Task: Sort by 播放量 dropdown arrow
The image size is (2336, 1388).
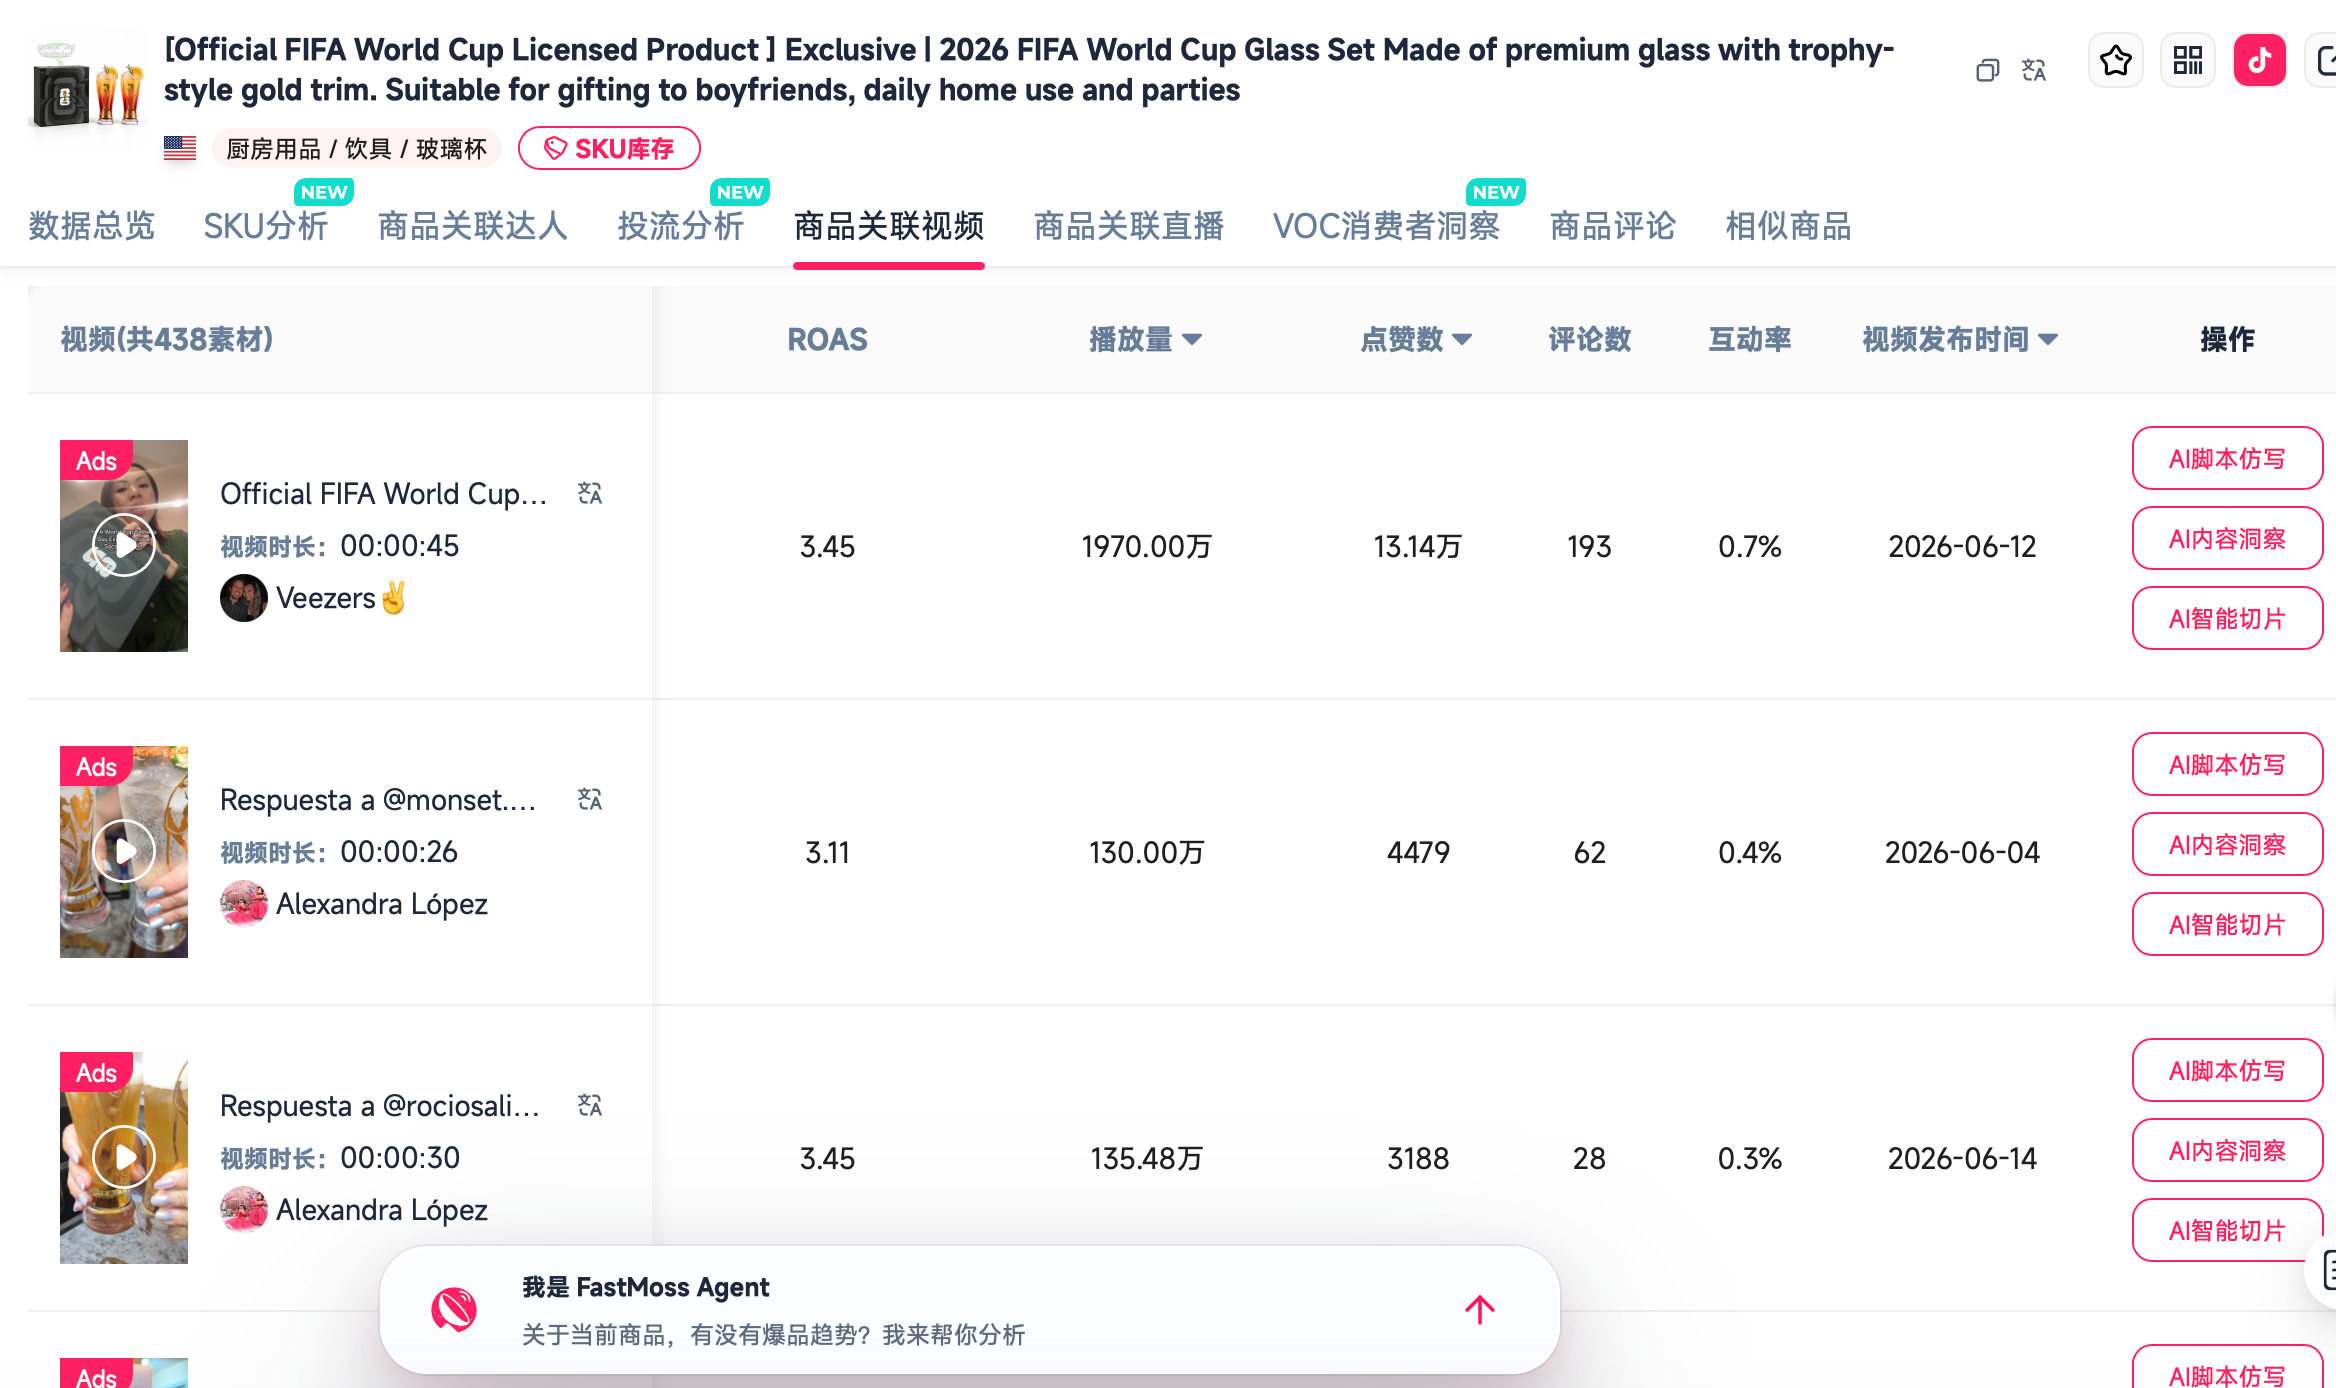Action: click(x=1192, y=340)
